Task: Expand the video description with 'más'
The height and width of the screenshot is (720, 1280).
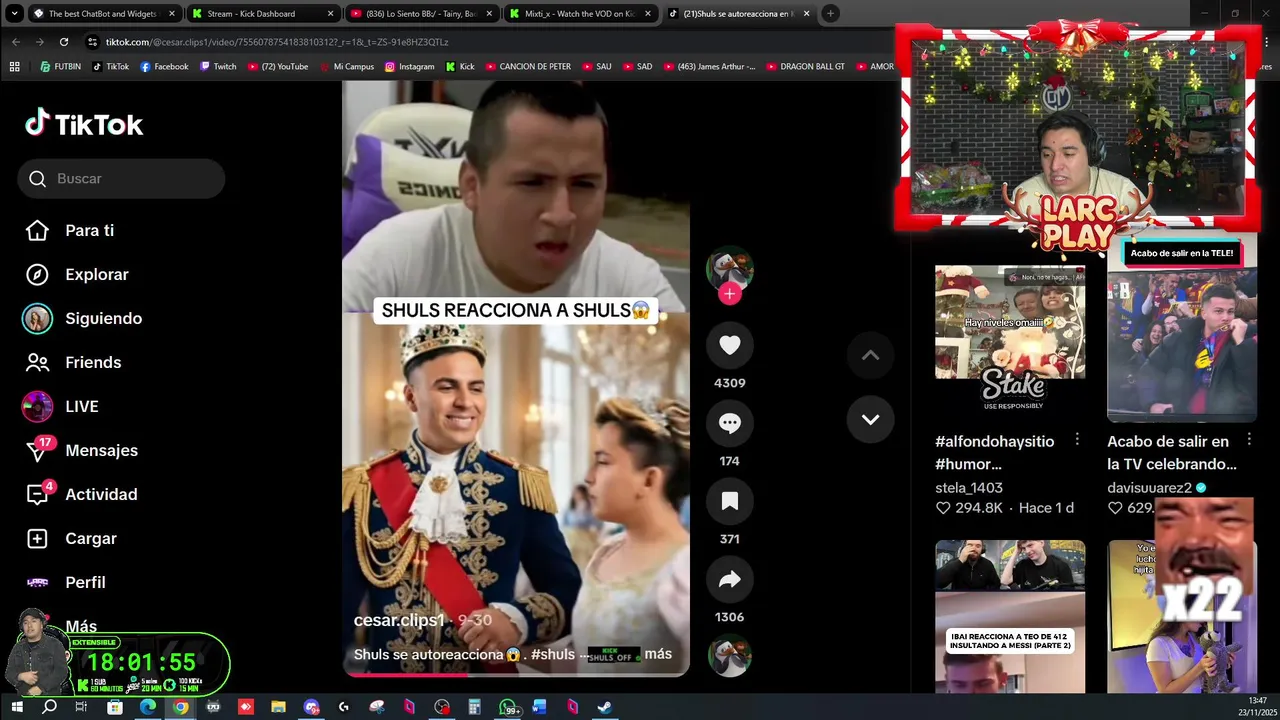Action: [x=658, y=654]
